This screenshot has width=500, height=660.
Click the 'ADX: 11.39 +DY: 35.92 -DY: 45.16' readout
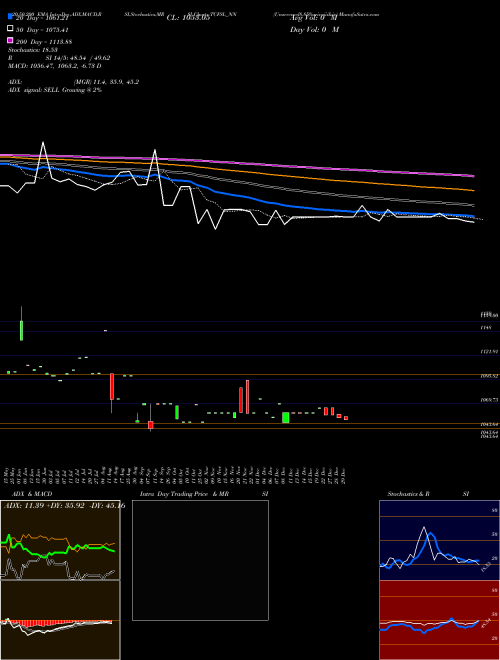coord(64,506)
